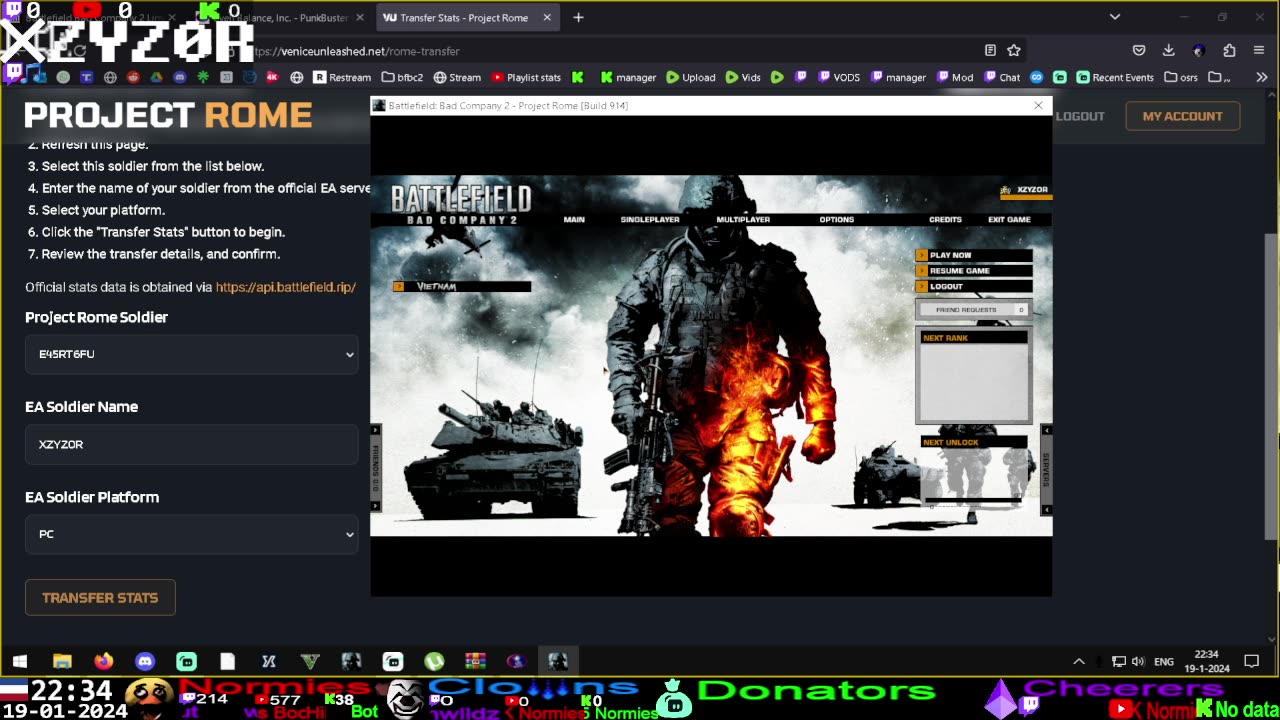
Task: Select SINGLEPLAYER in the game menu
Action: pyautogui.click(x=650, y=219)
